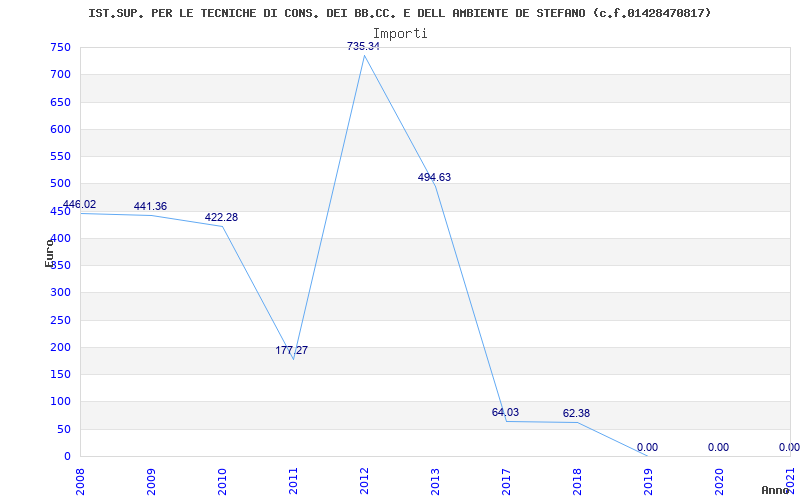The height and width of the screenshot is (500, 800).
Task: Click the IST.SUP. chart title text
Action: click(x=399, y=13)
